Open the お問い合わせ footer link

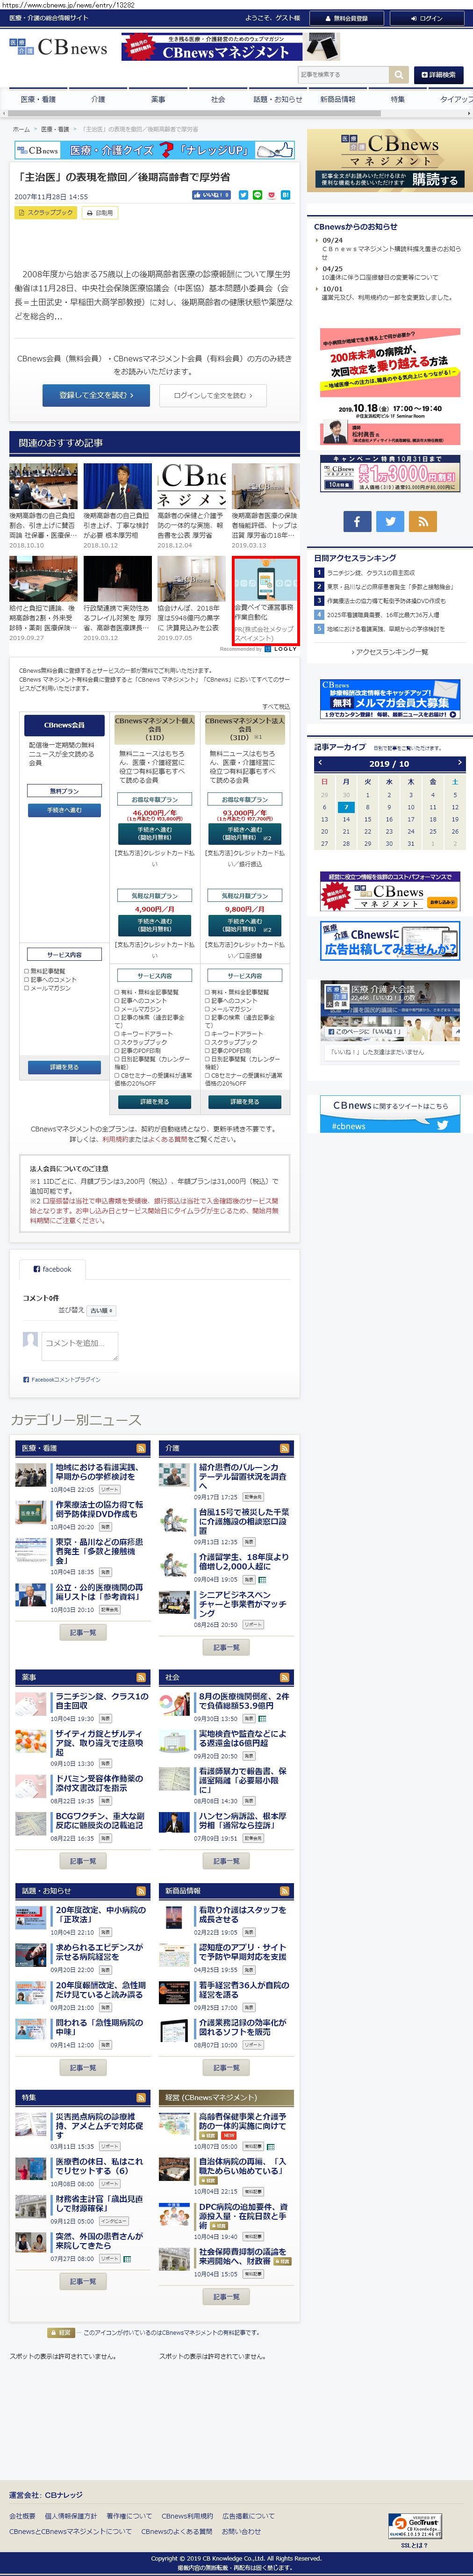click(241, 2531)
